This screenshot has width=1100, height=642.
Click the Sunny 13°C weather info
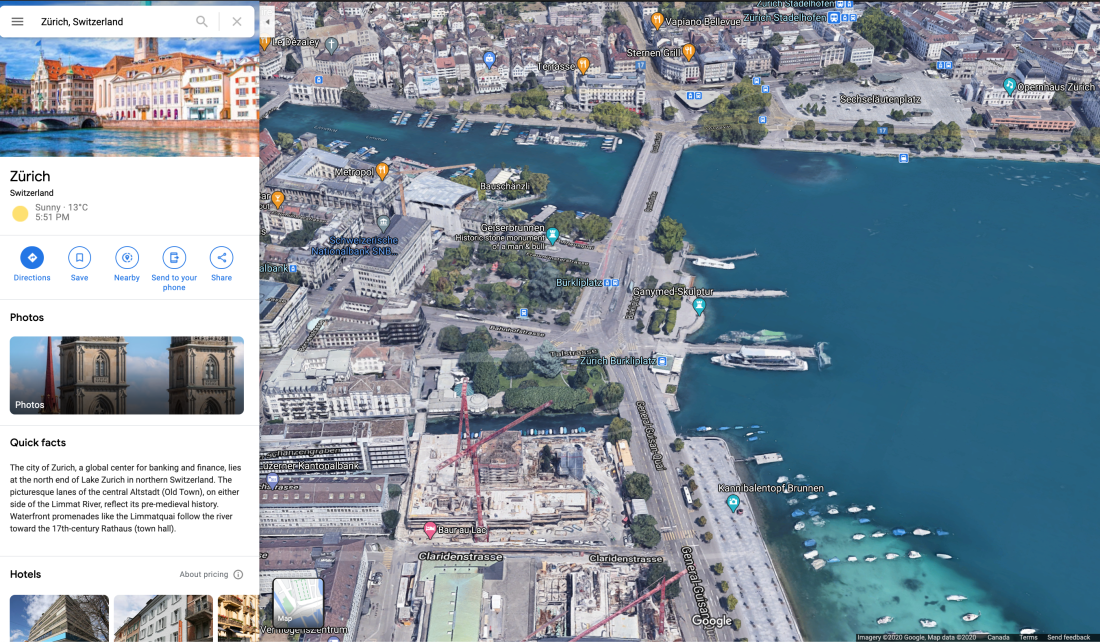coord(51,212)
